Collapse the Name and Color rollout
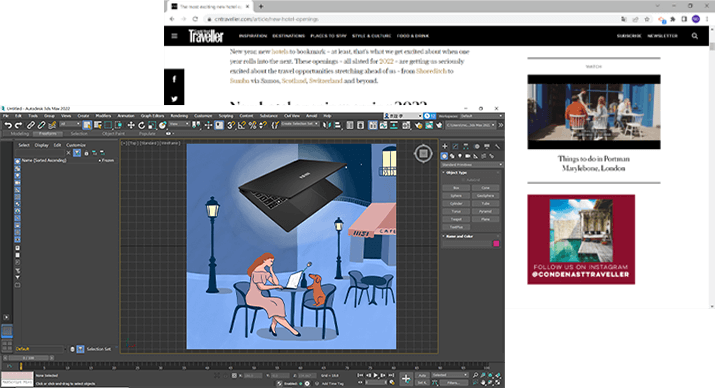715x388 pixels. pyautogui.click(x=458, y=236)
